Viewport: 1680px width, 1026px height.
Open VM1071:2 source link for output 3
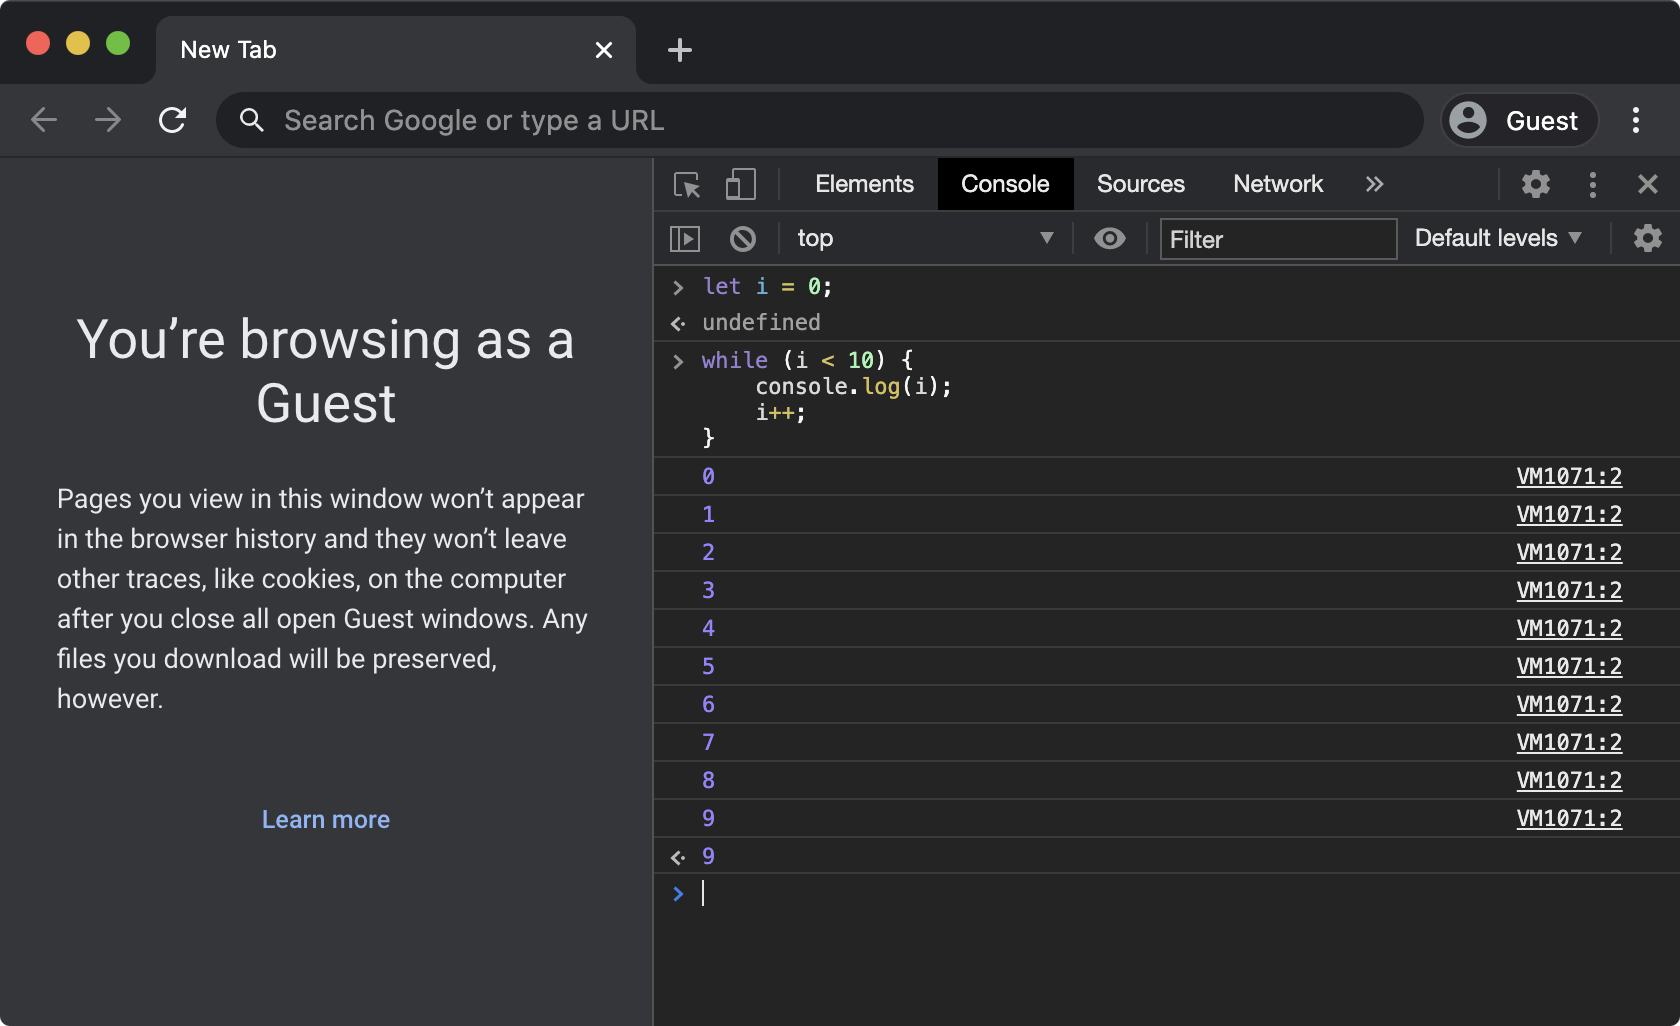pyautogui.click(x=1569, y=591)
